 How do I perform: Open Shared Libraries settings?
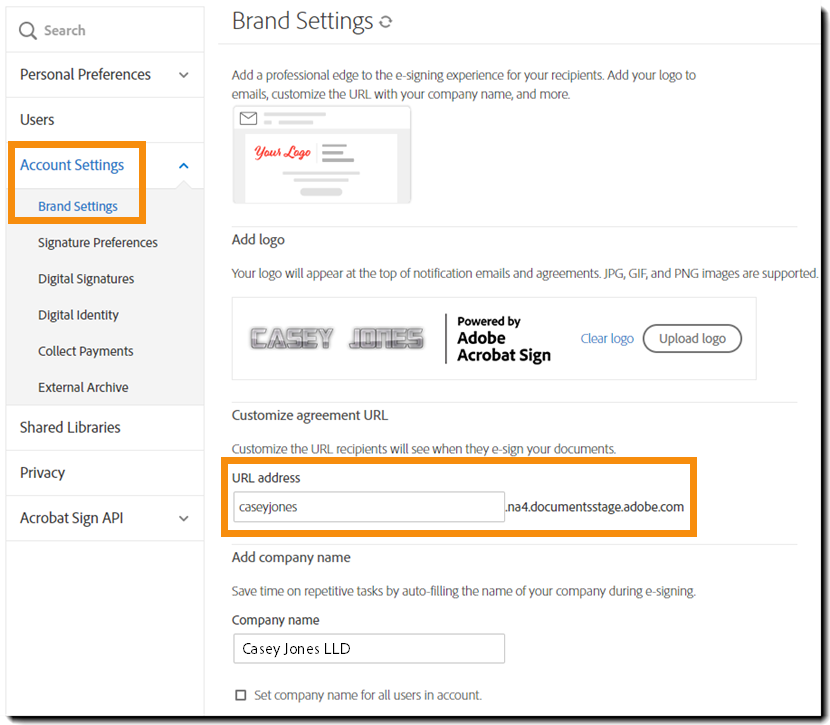point(69,427)
